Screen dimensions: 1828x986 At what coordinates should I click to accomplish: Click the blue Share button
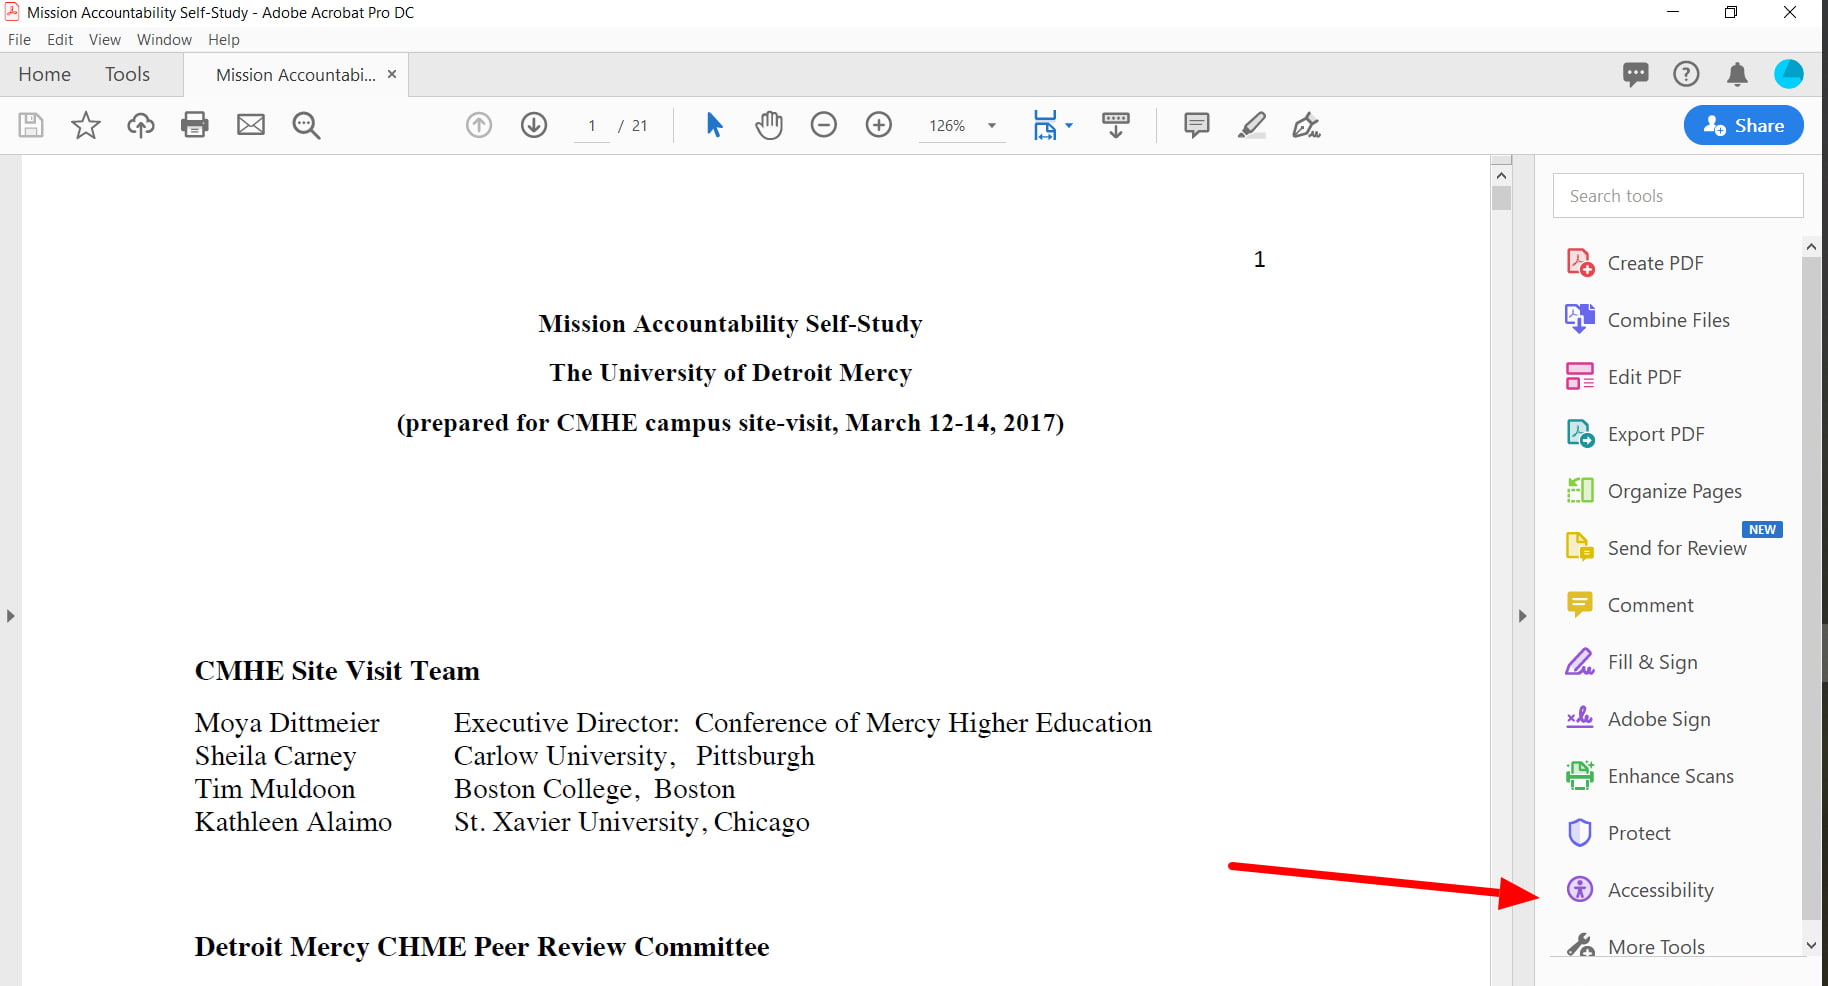[x=1743, y=125]
